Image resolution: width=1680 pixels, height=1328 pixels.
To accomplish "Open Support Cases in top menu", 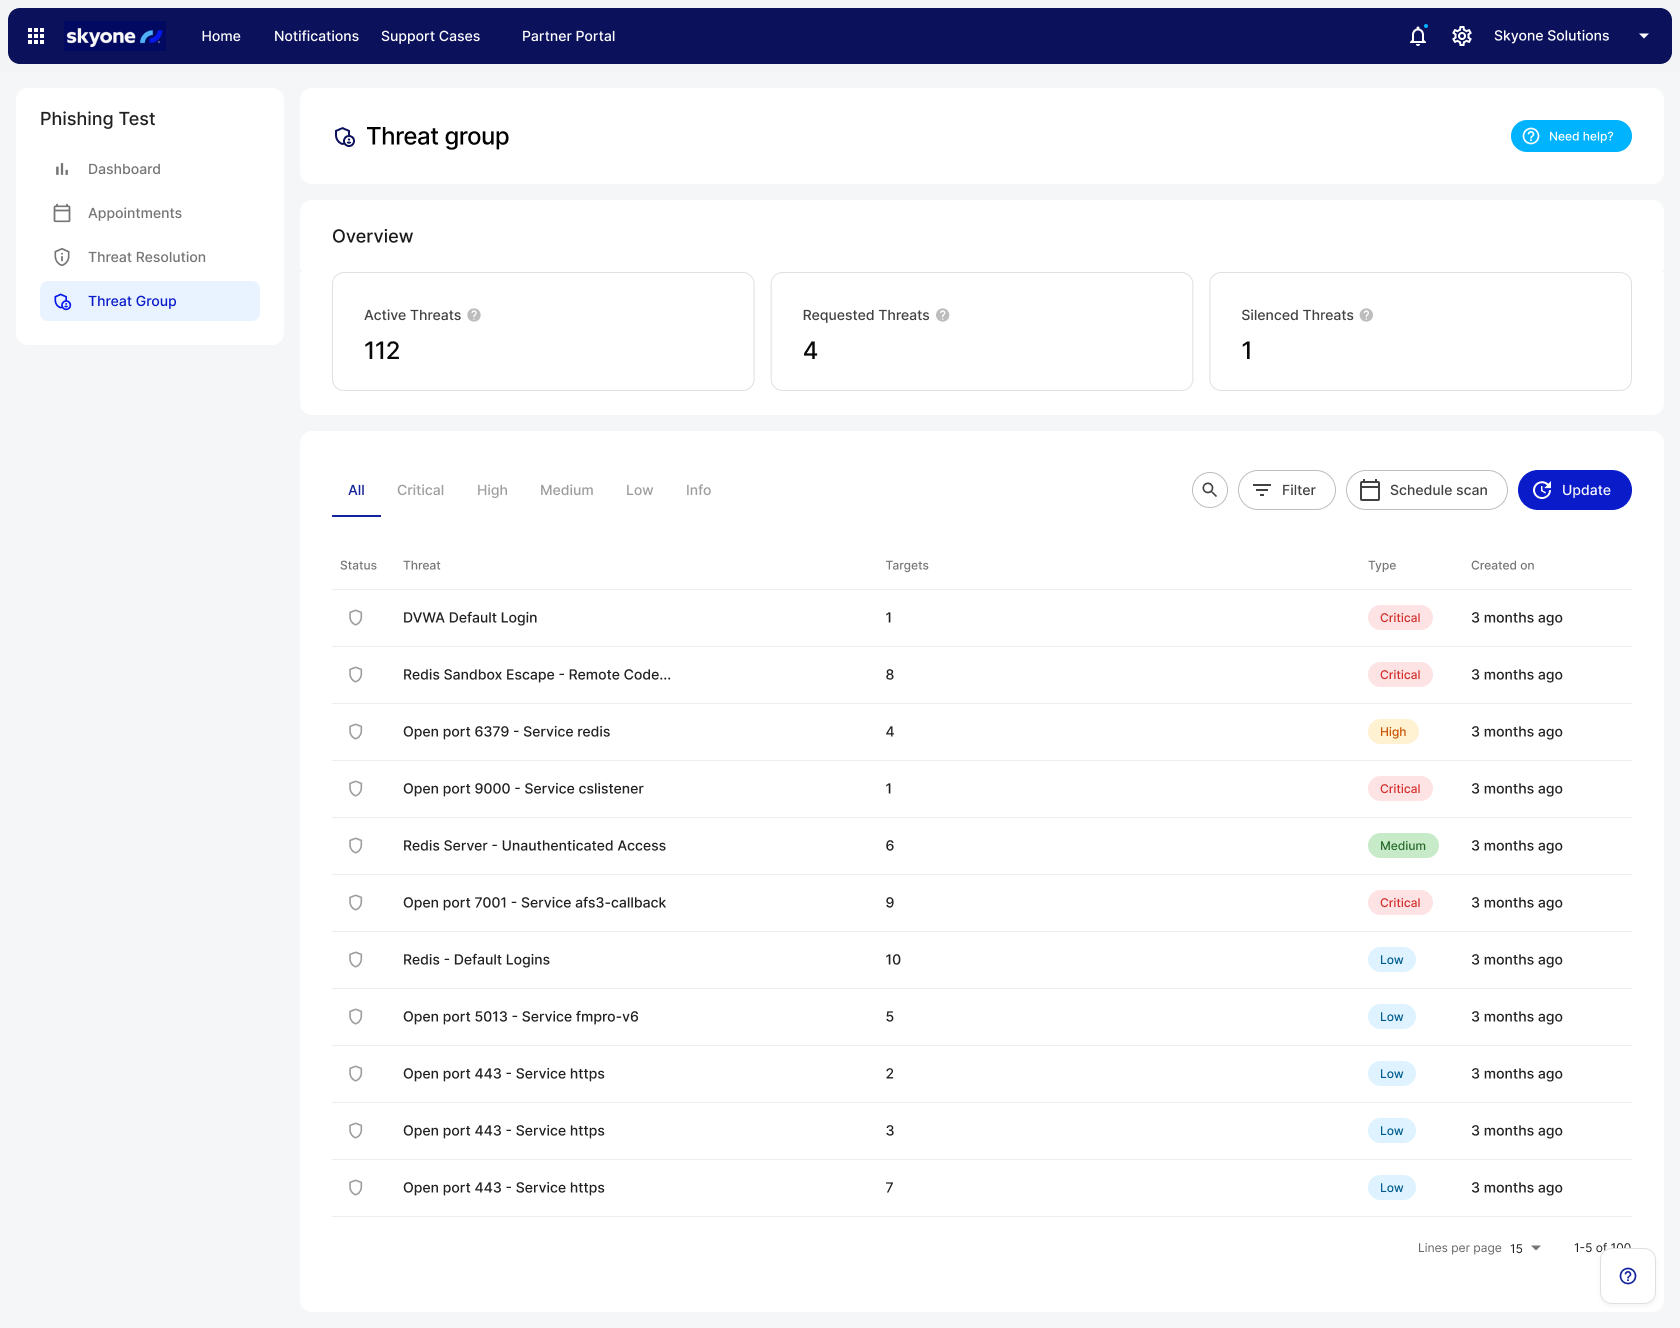I will (x=430, y=36).
